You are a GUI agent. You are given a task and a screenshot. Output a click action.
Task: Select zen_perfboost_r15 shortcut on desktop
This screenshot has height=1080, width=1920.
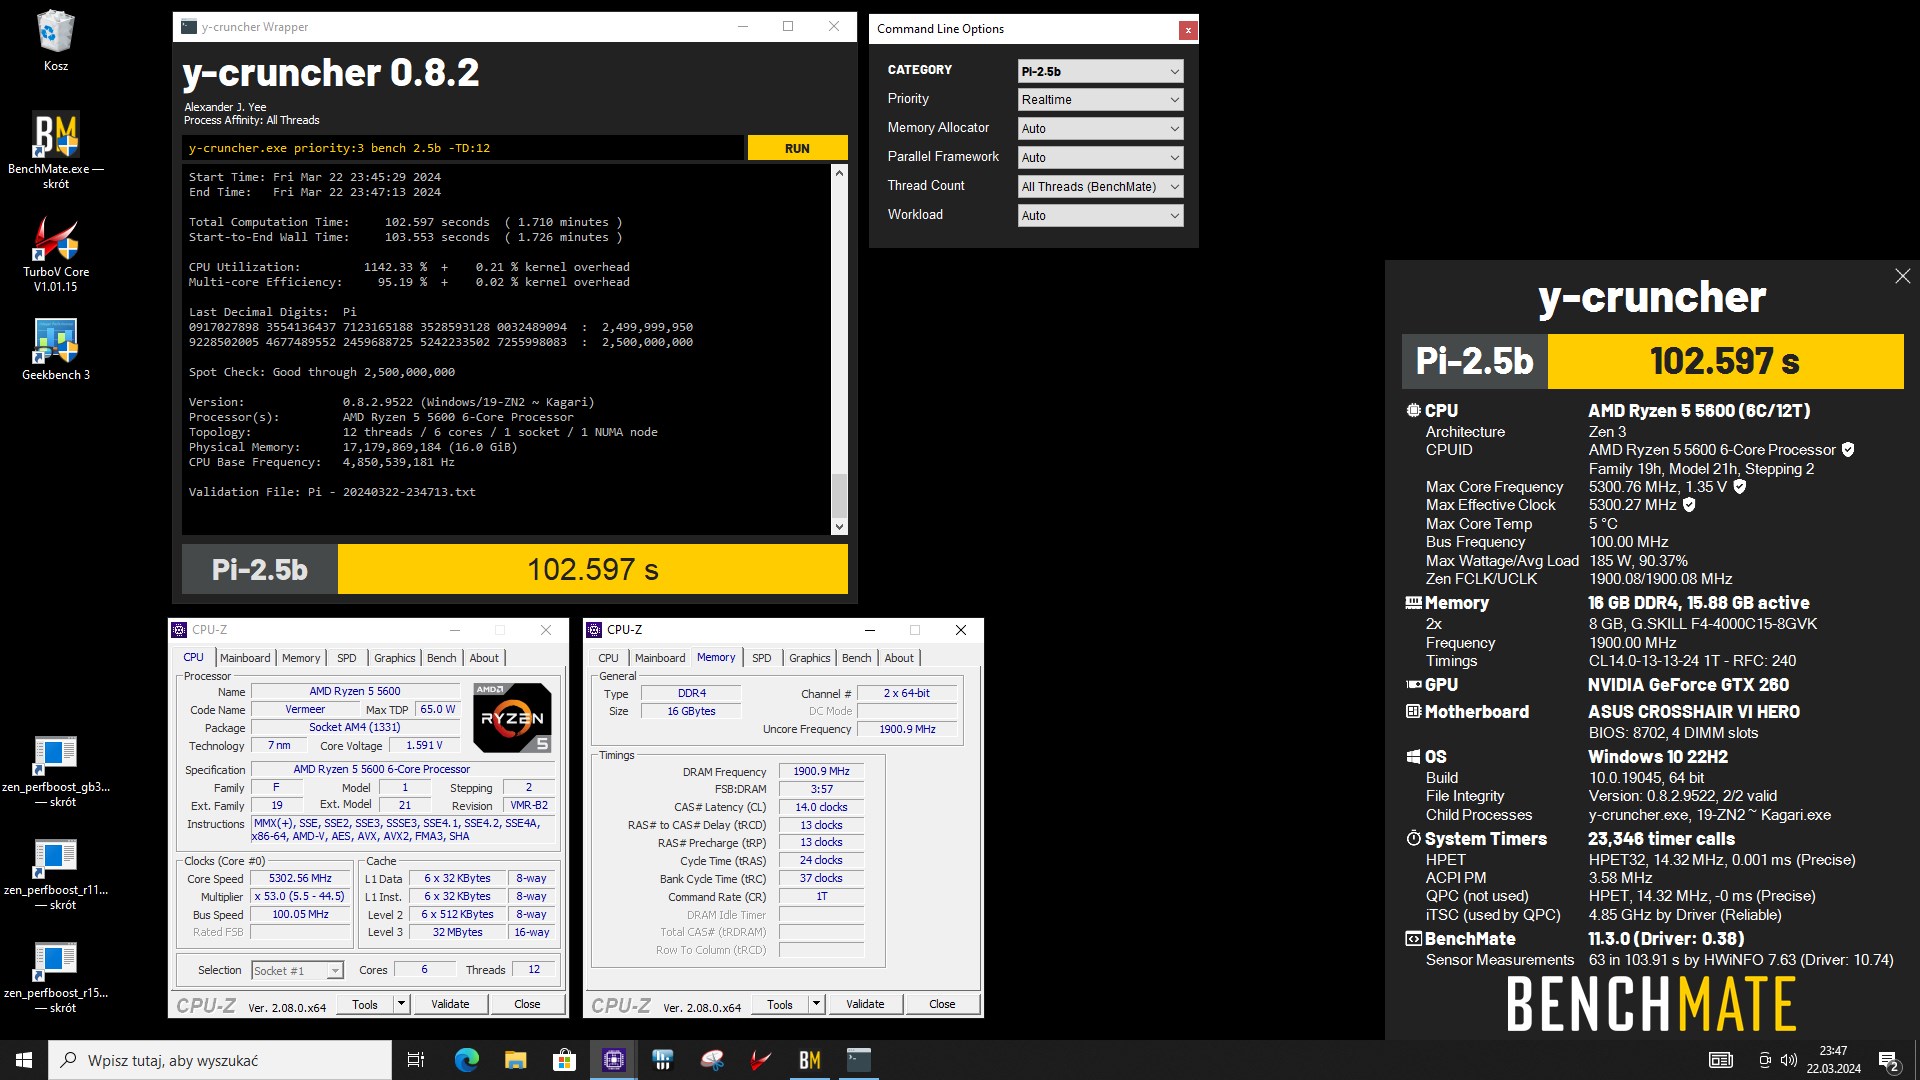56,978
